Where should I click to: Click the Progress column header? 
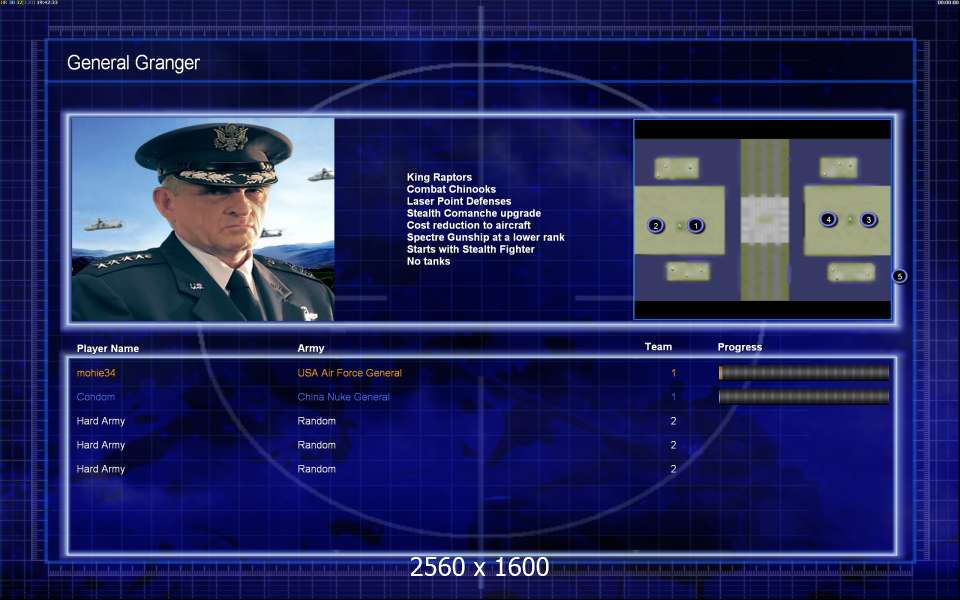740,347
